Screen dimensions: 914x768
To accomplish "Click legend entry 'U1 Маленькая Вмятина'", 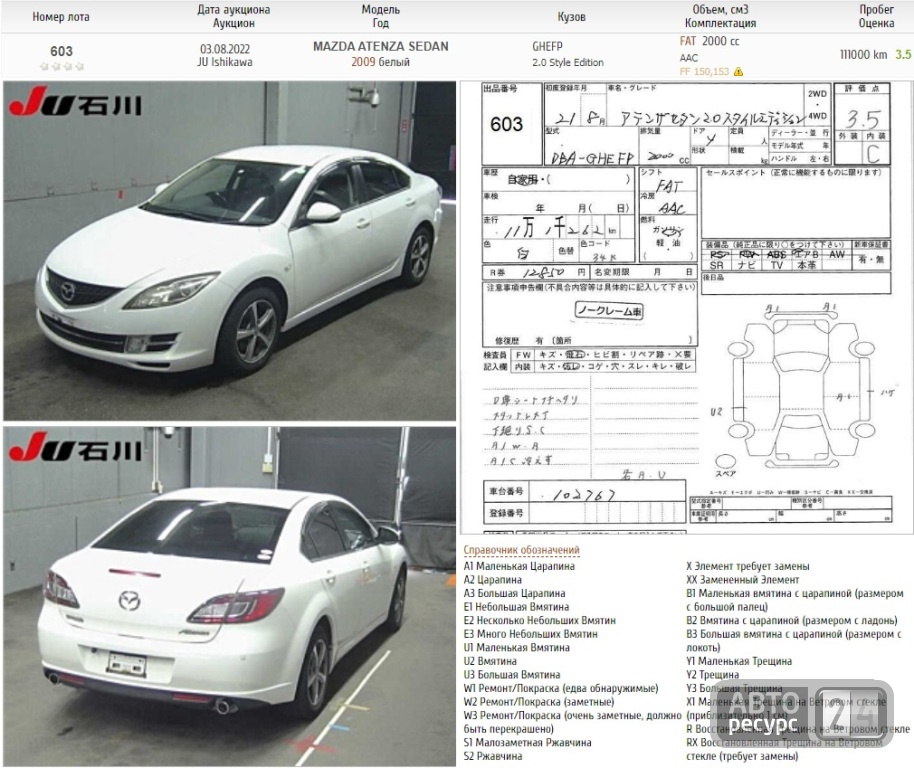I will 516,647.
